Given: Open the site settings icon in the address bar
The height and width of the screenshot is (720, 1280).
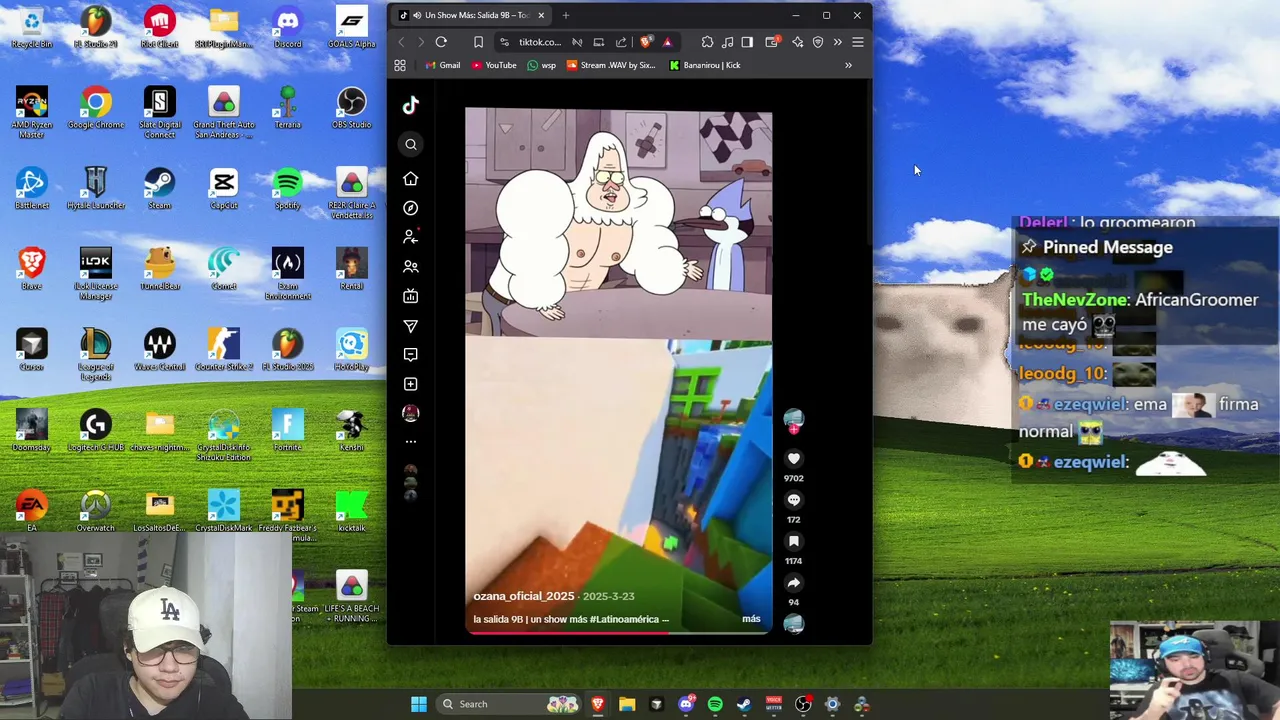Looking at the screenshot, I should coord(504,42).
